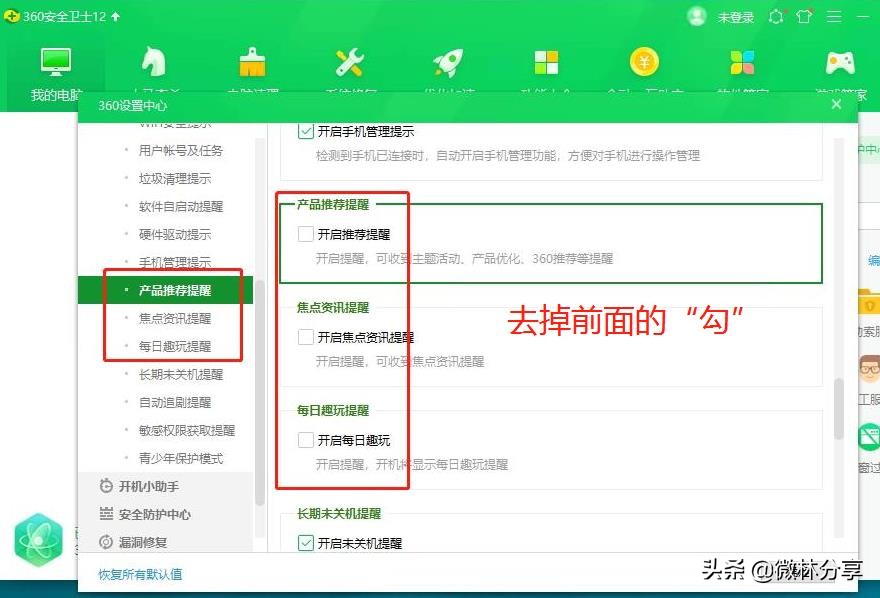Toggle 开启未关机提醒 checkbox
Image resolution: width=880 pixels, height=598 pixels.
306,542
